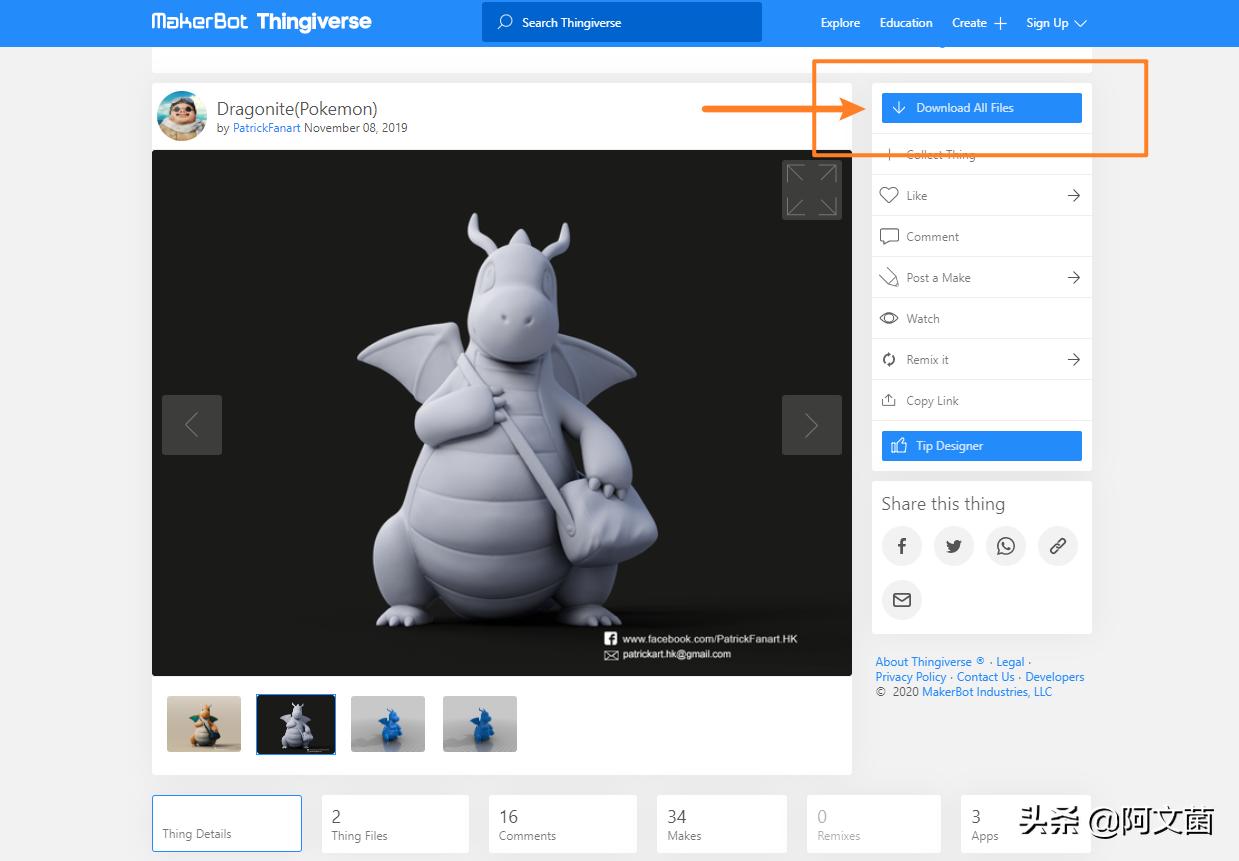This screenshot has height=861, width=1239.
Task: Open PatrickFanart author profile link
Action: [x=266, y=128]
